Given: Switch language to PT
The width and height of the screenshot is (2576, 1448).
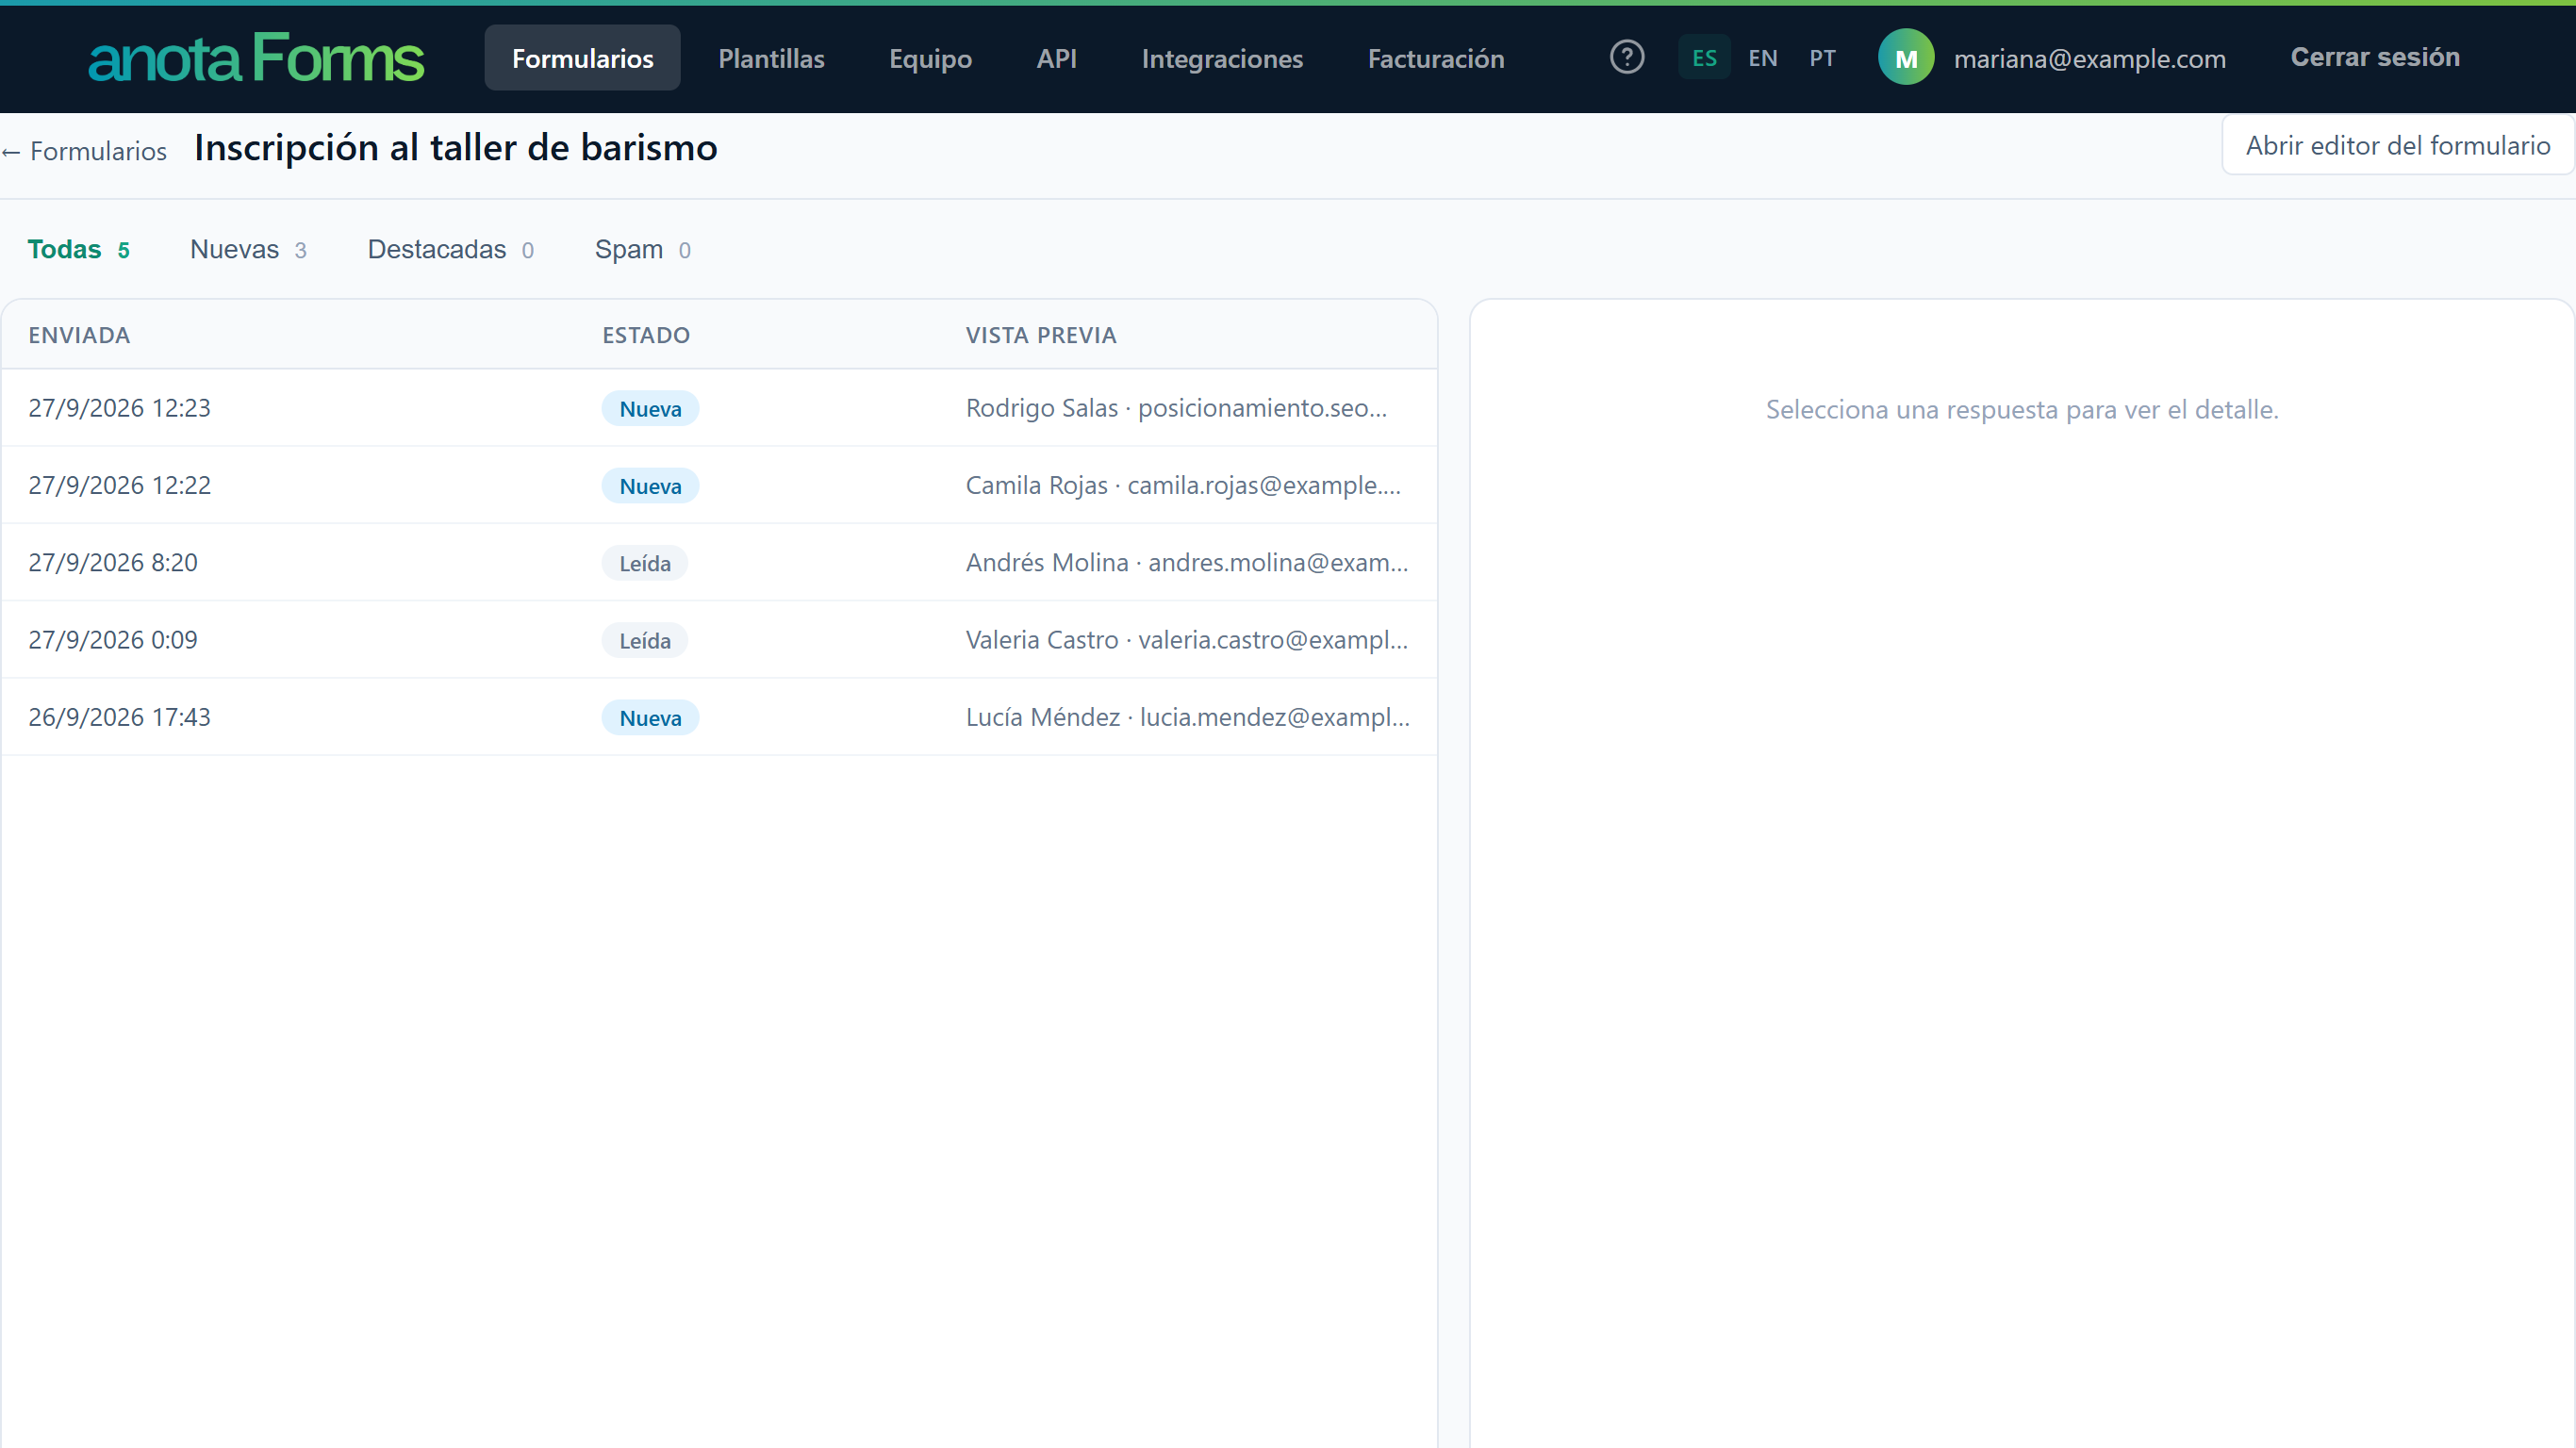Looking at the screenshot, I should click(x=1822, y=58).
